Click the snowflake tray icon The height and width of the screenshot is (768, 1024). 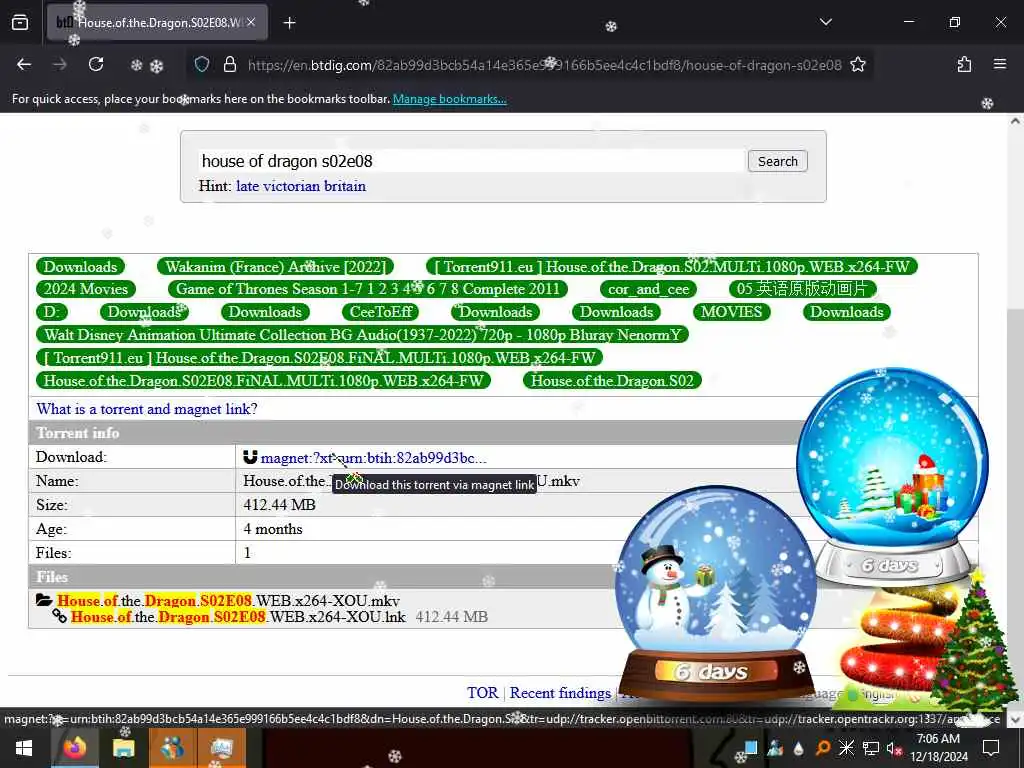[x=846, y=748]
